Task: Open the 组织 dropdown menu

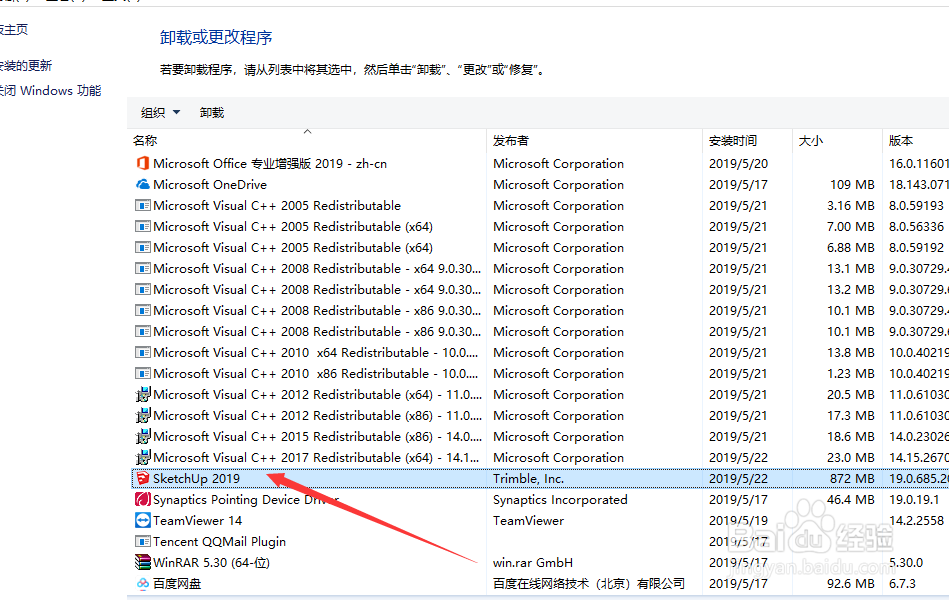Action: pyautogui.click(x=160, y=113)
